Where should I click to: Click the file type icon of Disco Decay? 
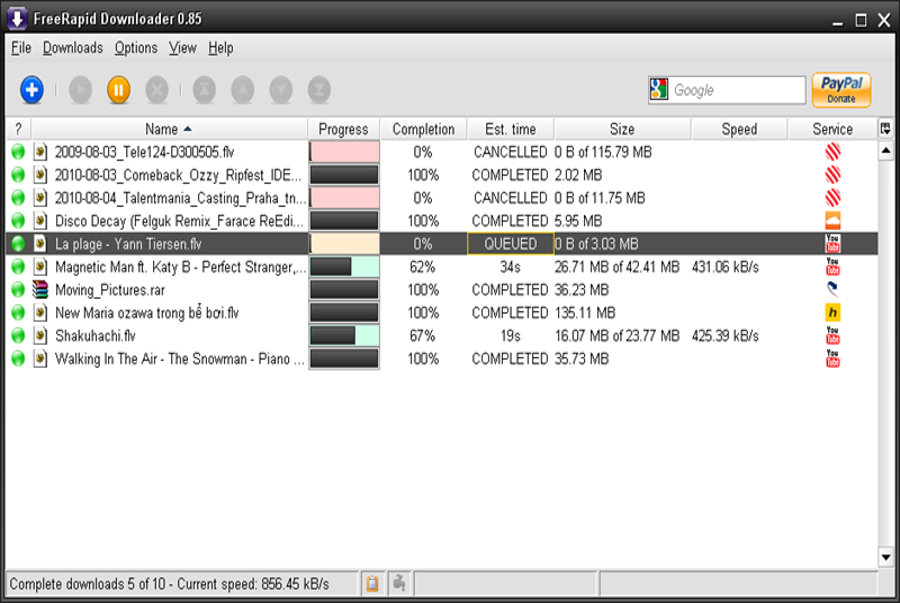tap(40, 221)
